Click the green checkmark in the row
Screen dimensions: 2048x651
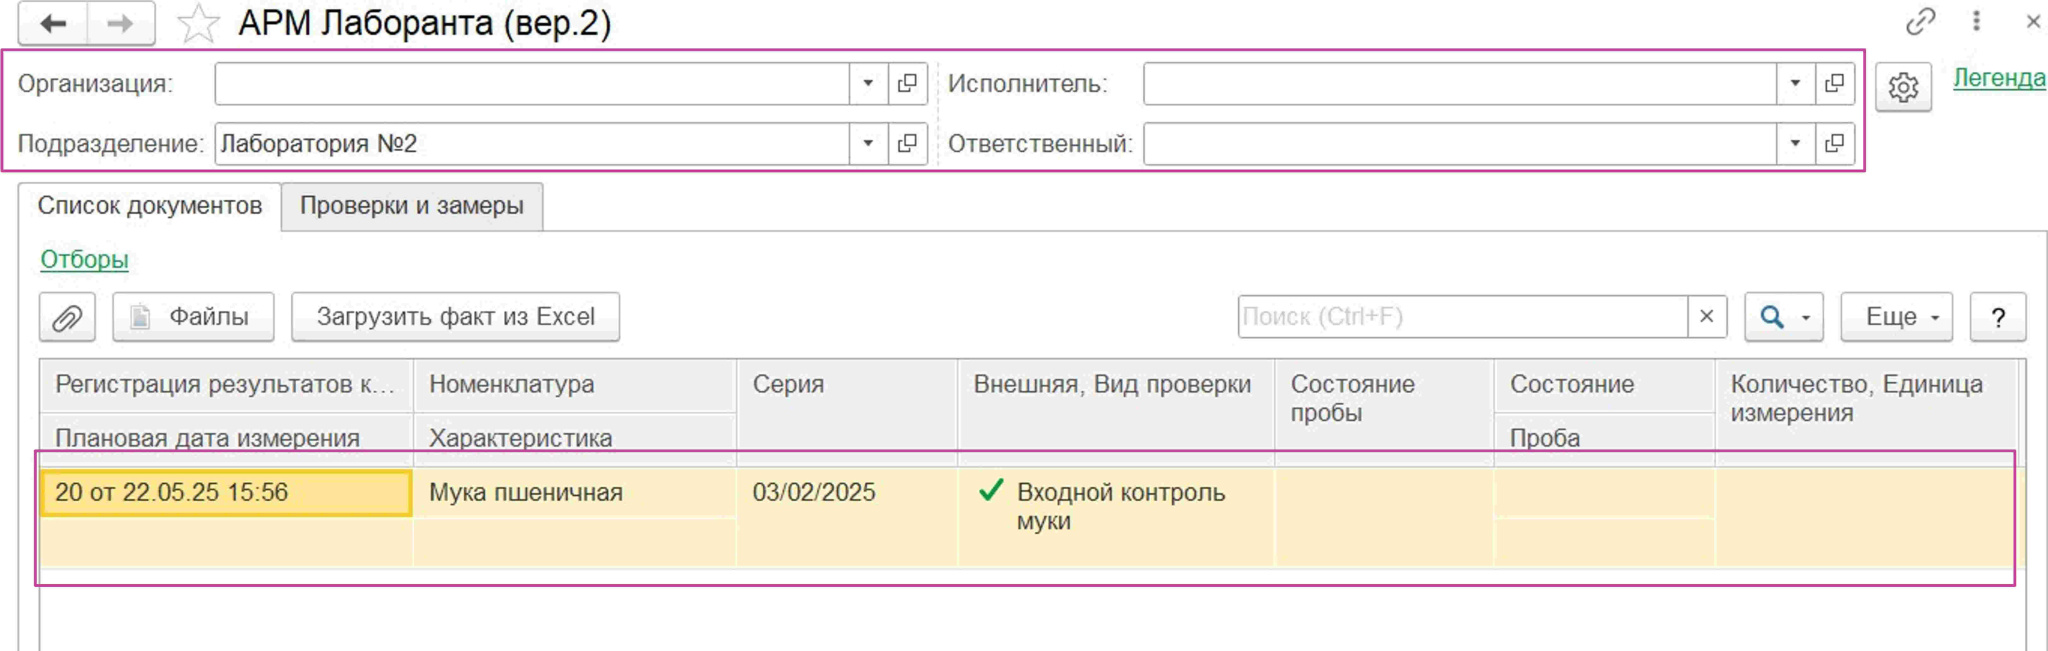[x=991, y=490]
